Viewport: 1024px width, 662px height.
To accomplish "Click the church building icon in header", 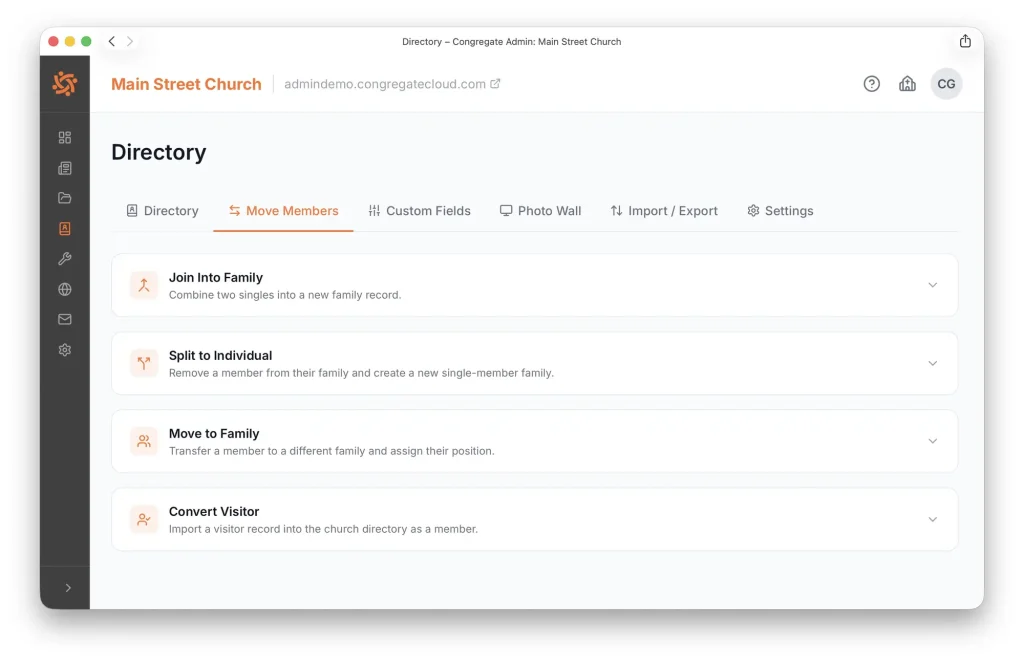I will pos(907,84).
